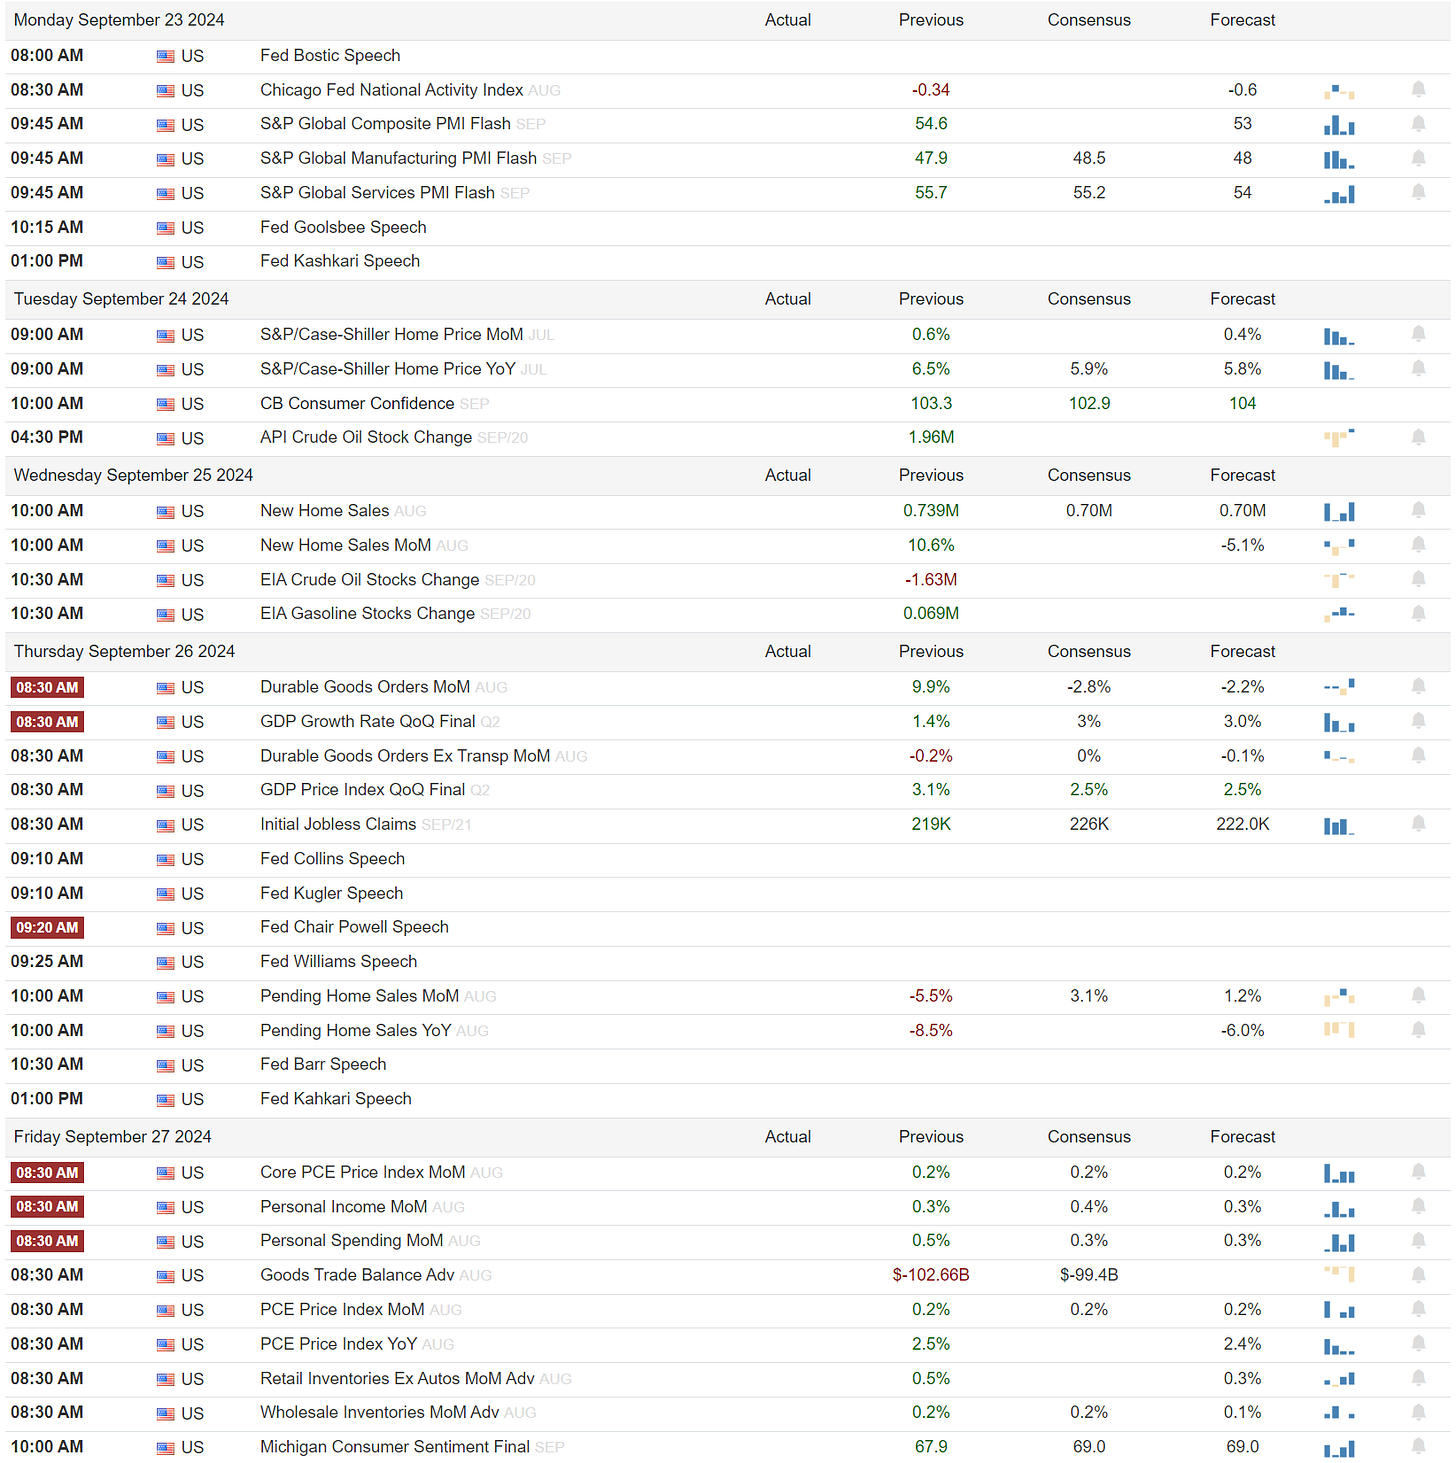Click the highlighted 08:30 AM badge for Core PCE Price Index MoM
The height and width of the screenshot is (1463, 1456).
47,1172
